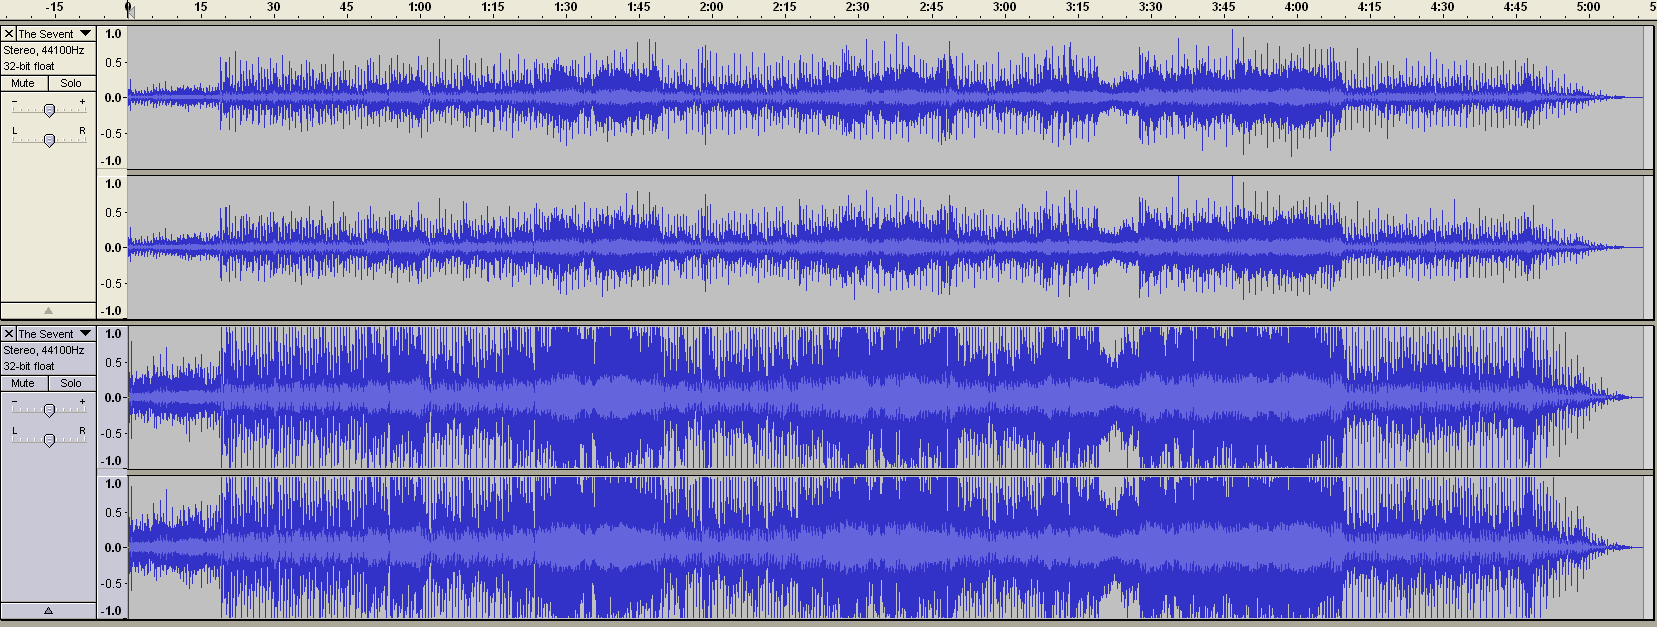Click inside the second track's lower channel waveform
This screenshot has height=627, width=1657.
pyautogui.click(x=885, y=547)
